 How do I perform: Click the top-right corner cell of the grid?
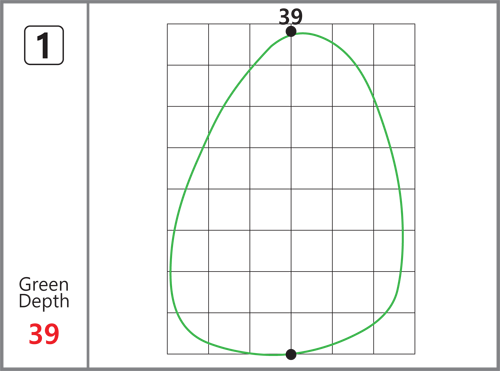click(394, 44)
